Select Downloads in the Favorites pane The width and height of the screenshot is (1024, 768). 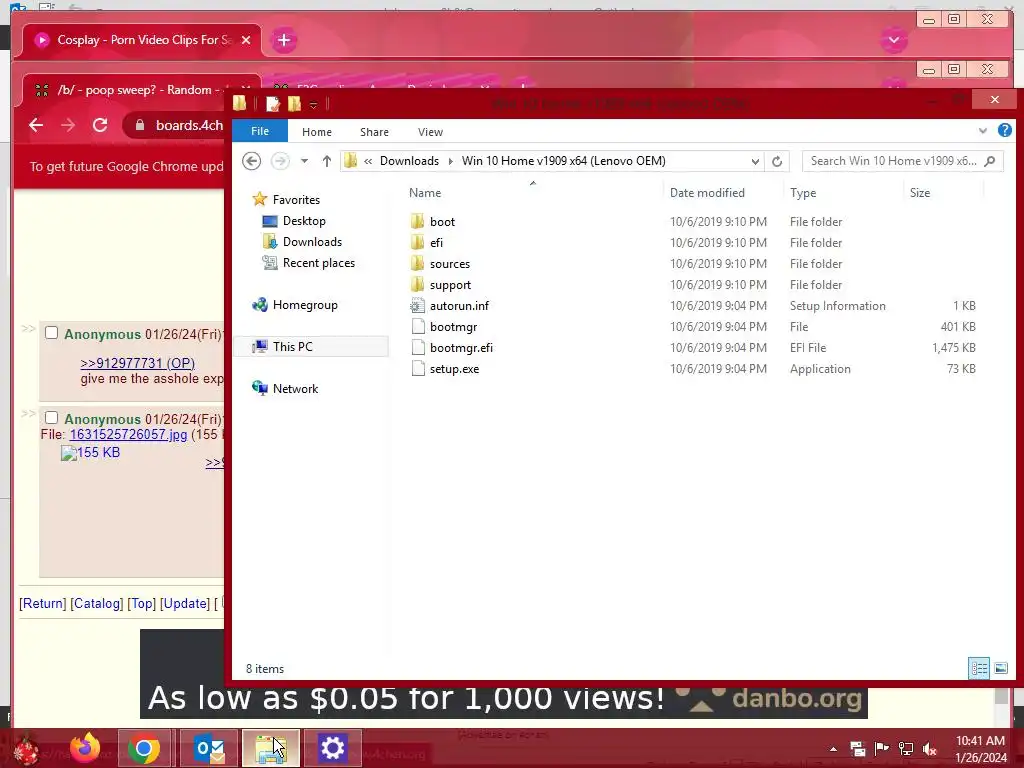point(312,242)
